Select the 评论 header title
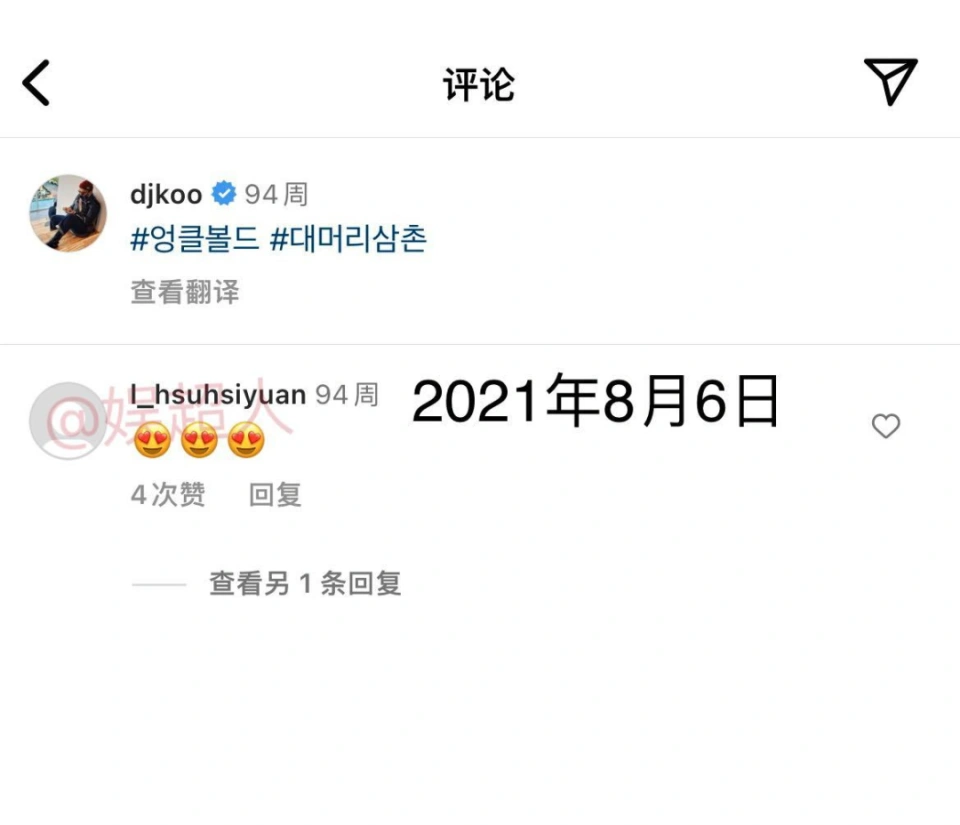The height and width of the screenshot is (825, 960). (x=479, y=84)
